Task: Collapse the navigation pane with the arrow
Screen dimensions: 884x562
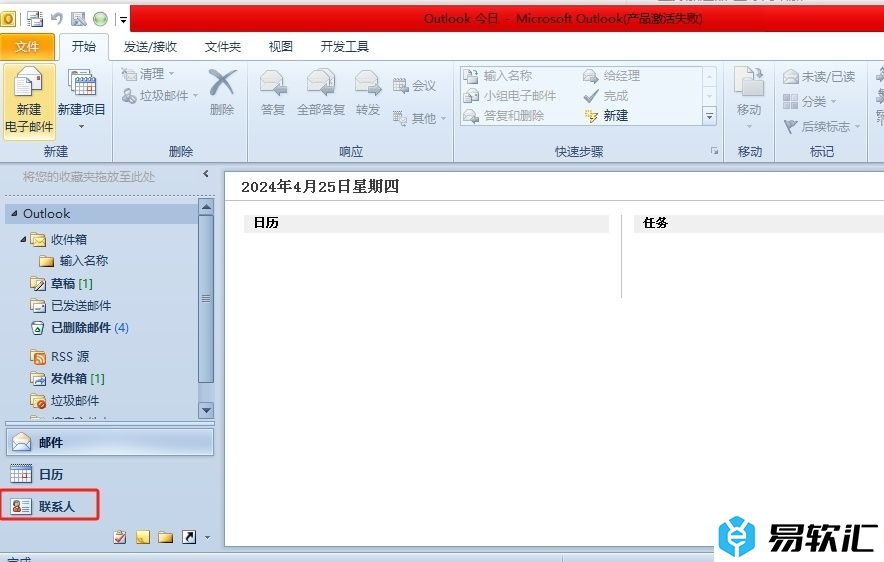Action: [x=206, y=174]
